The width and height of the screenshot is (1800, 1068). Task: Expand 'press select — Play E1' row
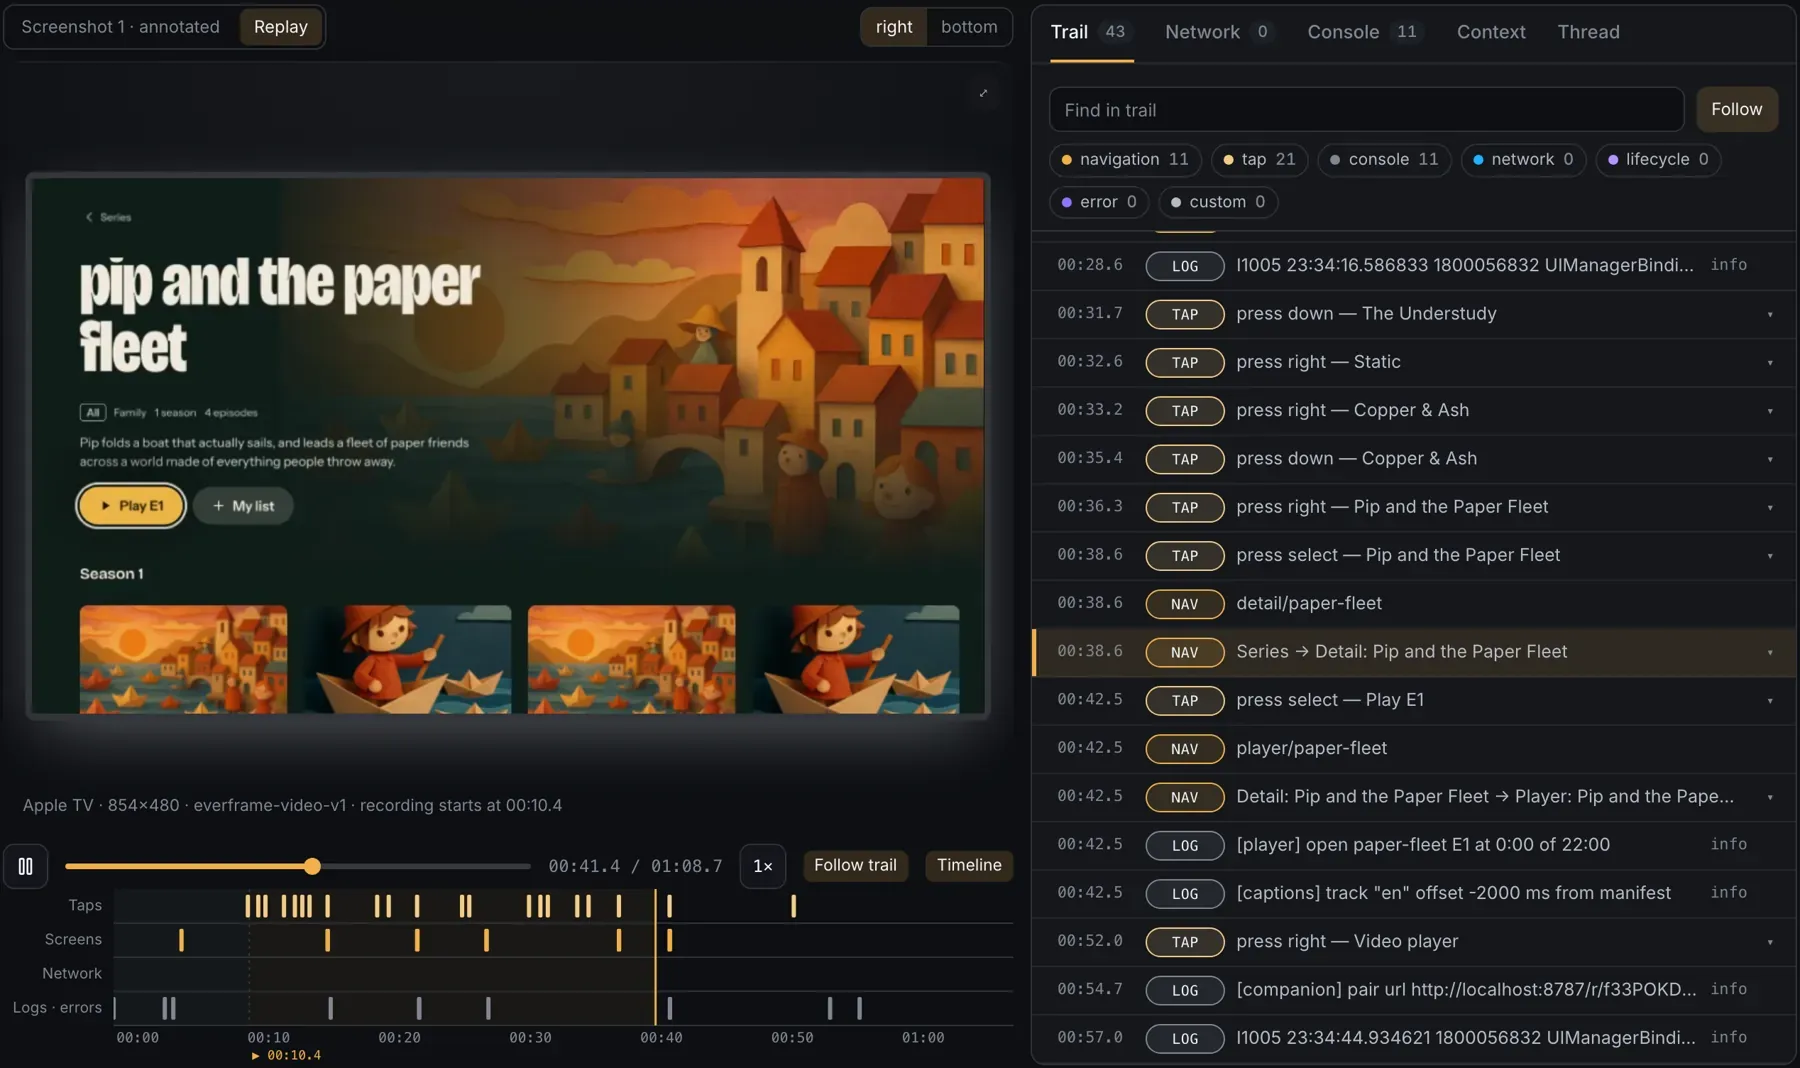coord(1769,700)
